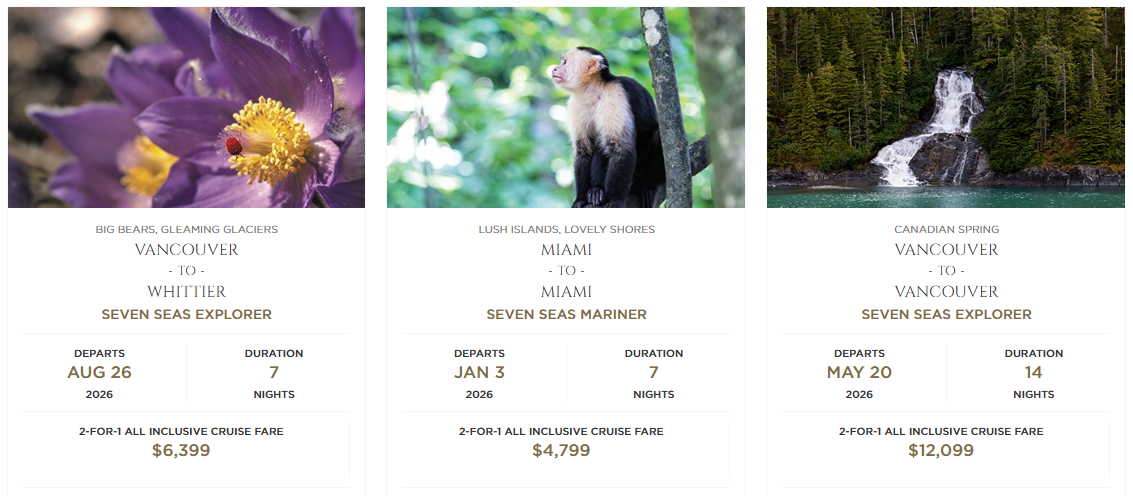Open Lush Islands, Lovely Shores cruise
The height and width of the screenshot is (496, 1133).
click(x=566, y=229)
